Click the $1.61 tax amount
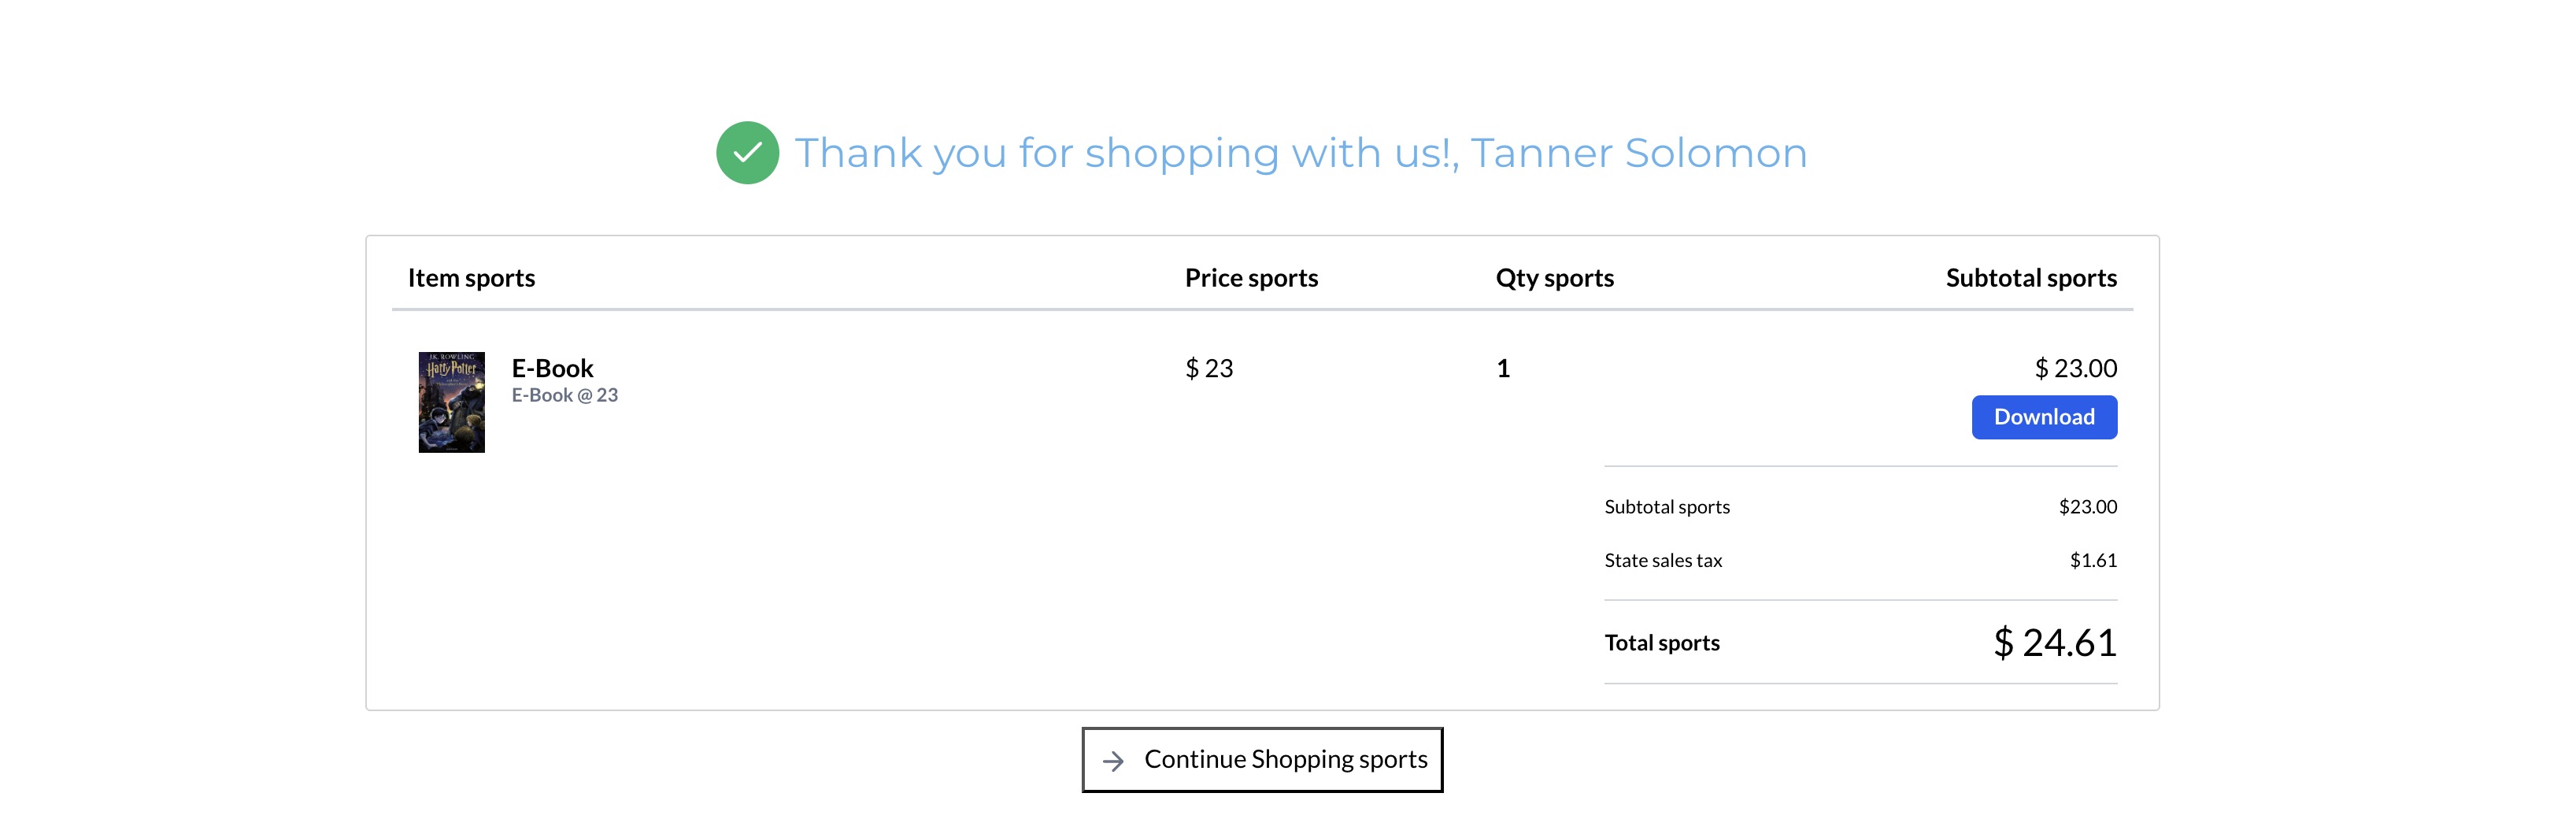The width and height of the screenshot is (2576, 819). [2092, 561]
